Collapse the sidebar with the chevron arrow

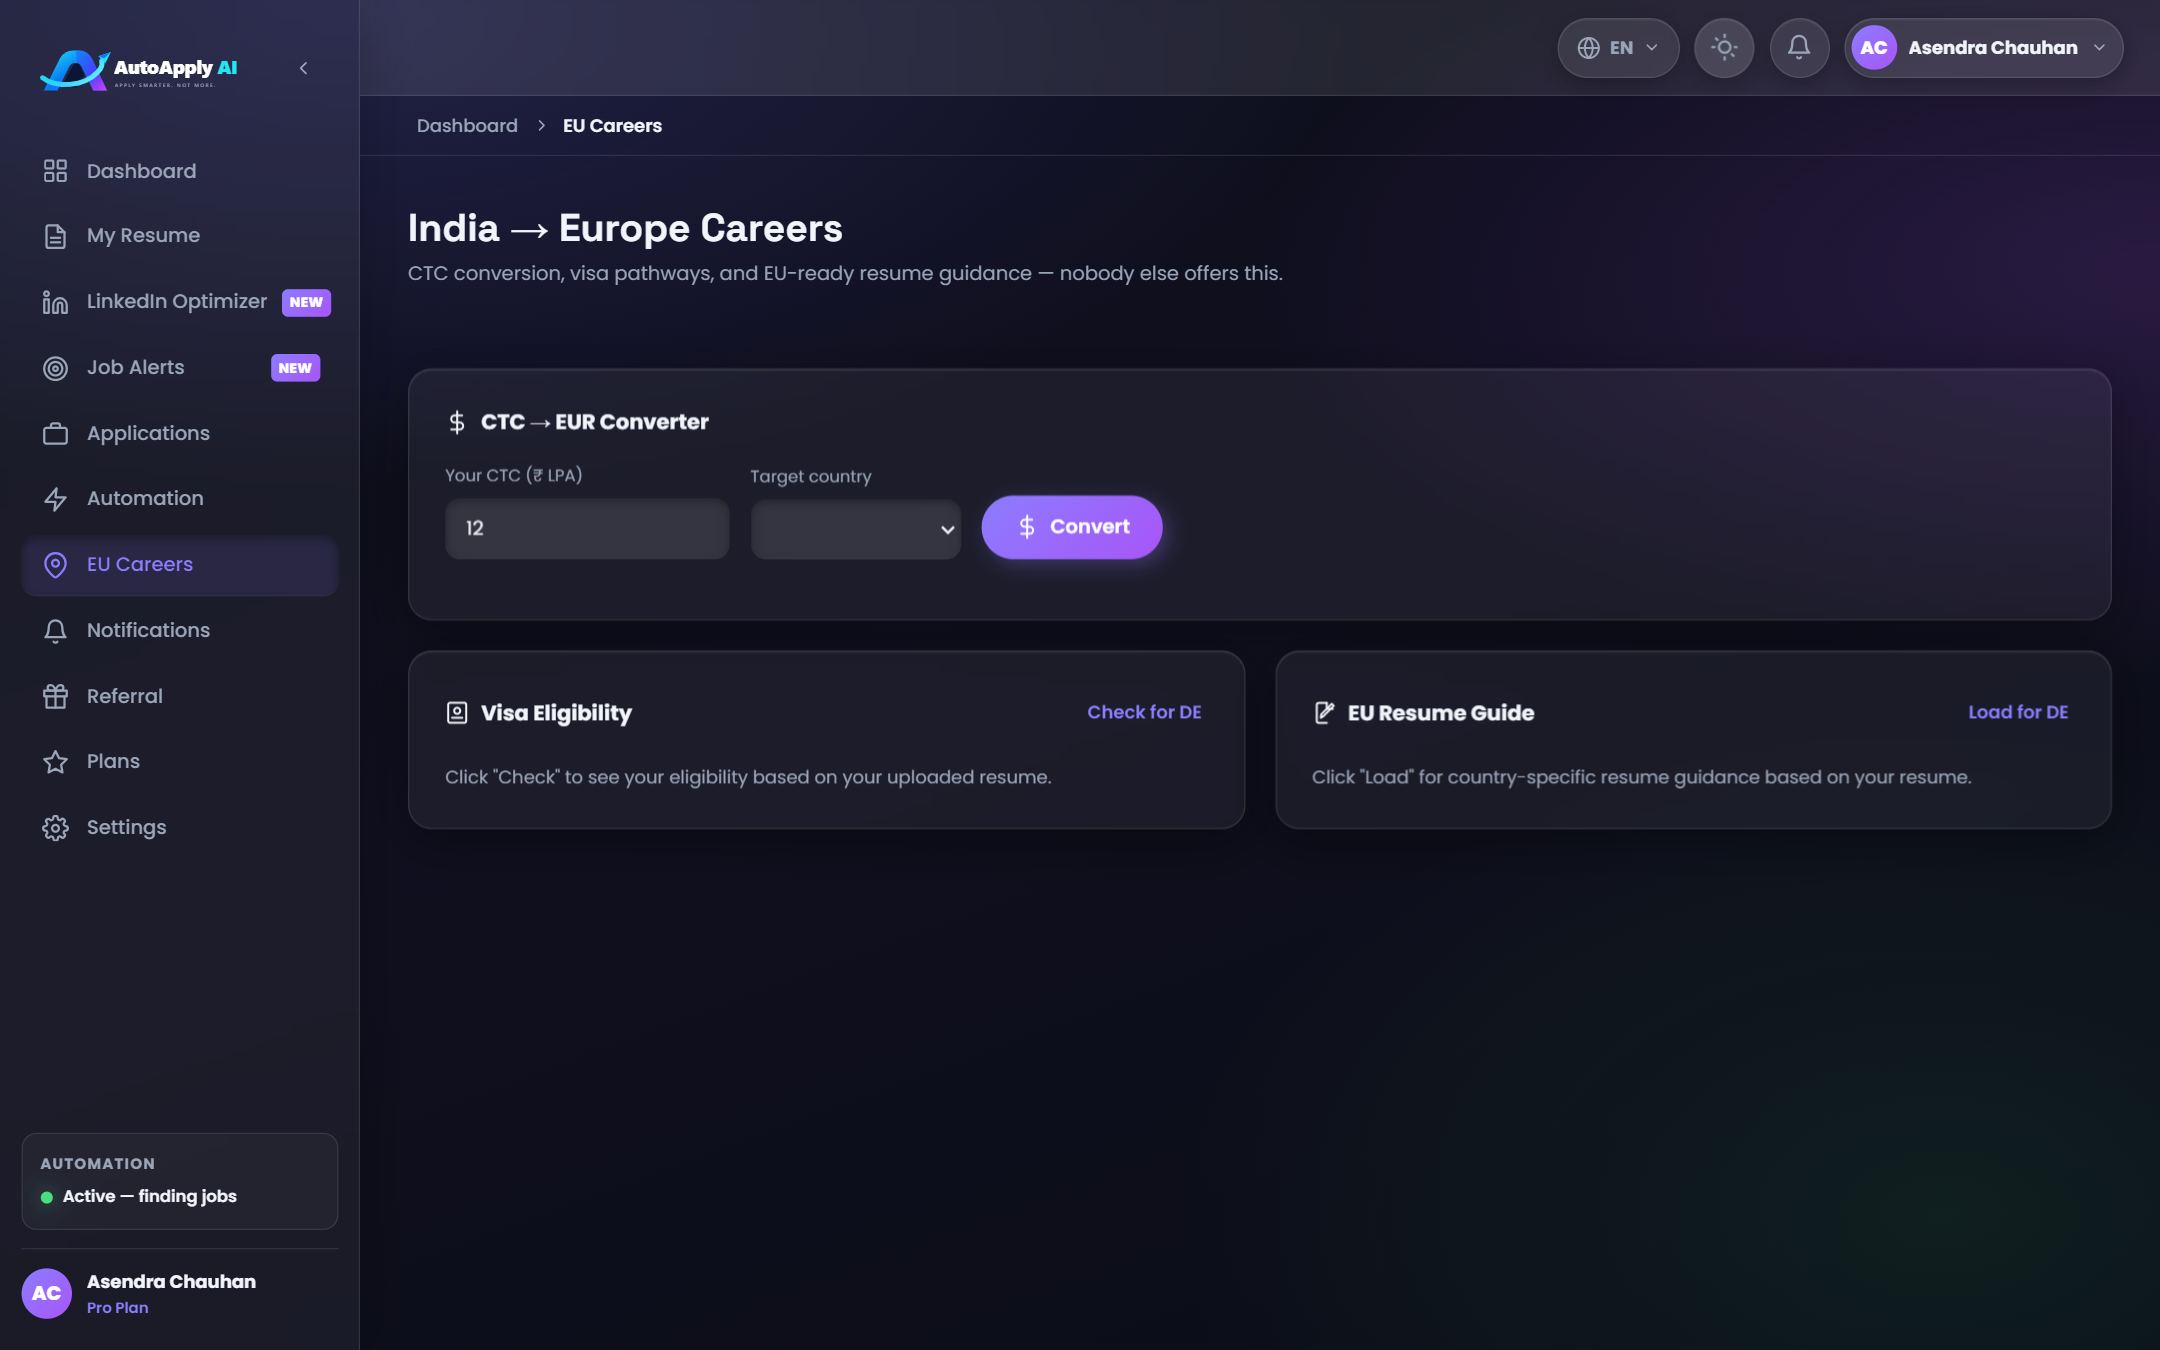coord(304,68)
